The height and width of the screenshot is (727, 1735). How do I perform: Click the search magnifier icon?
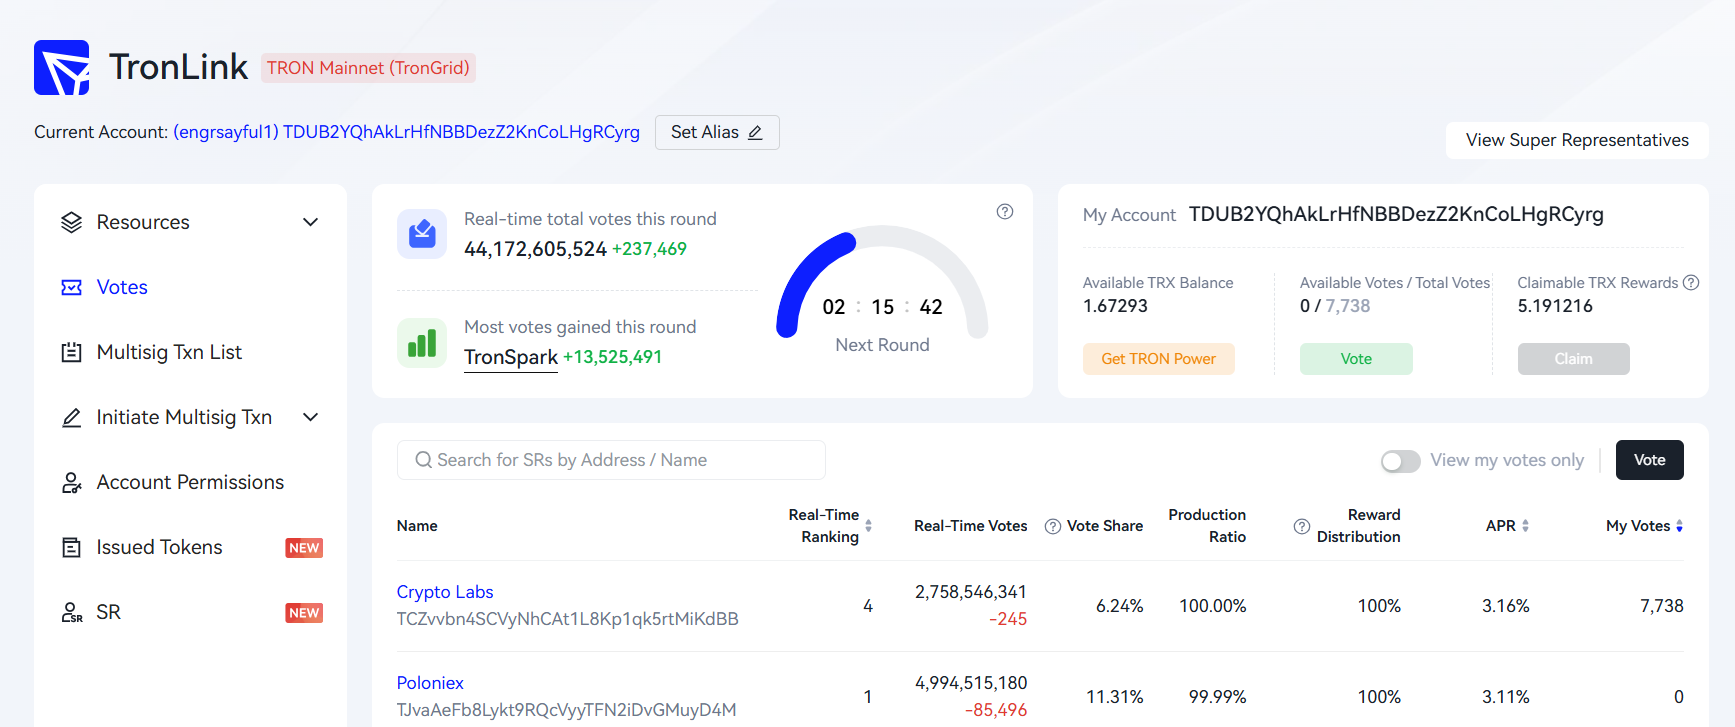(x=424, y=460)
